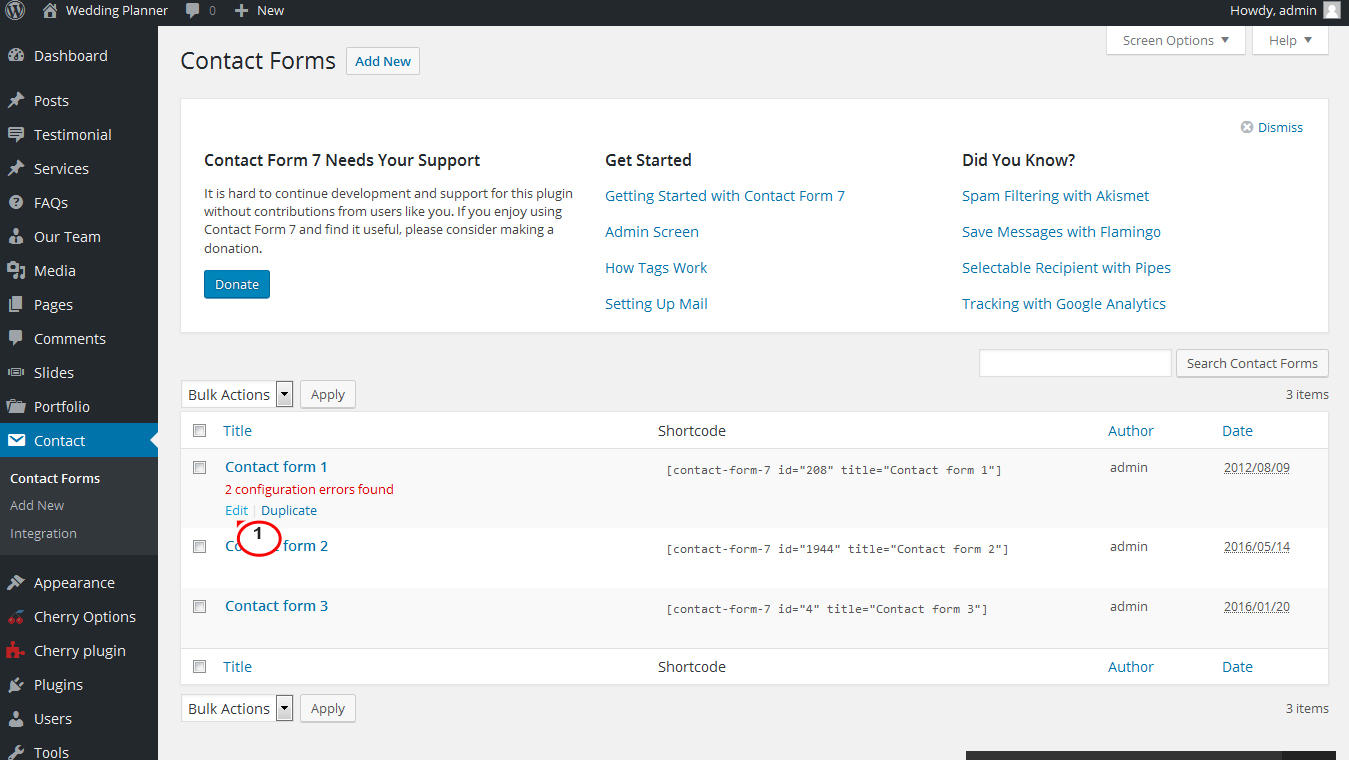Open the Integration submenu item
The height and width of the screenshot is (760, 1349).
pos(43,534)
